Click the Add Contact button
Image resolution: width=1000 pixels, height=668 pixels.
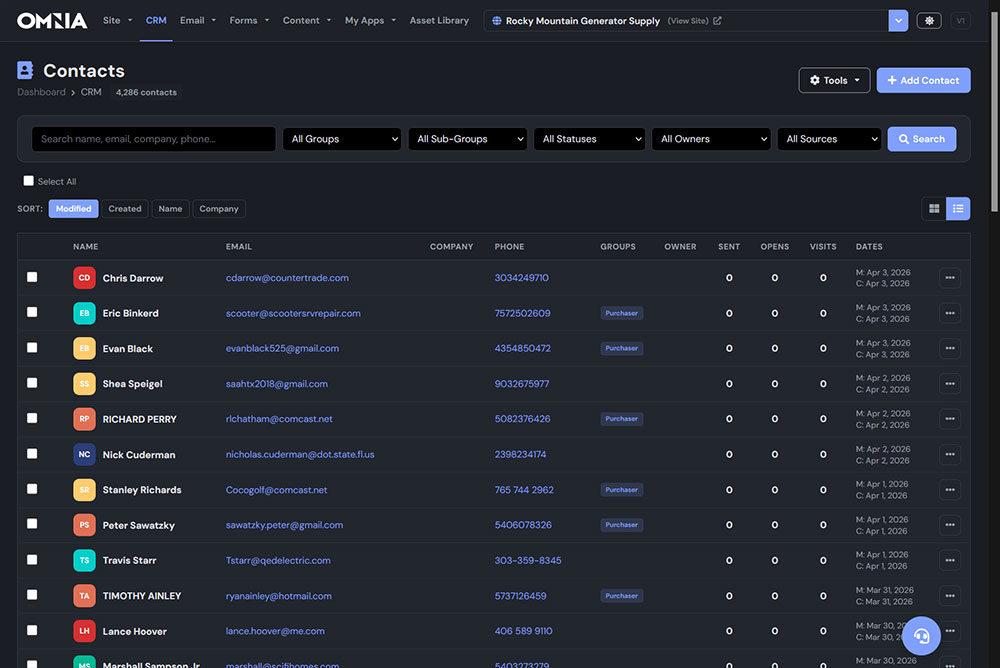pyautogui.click(x=923, y=79)
